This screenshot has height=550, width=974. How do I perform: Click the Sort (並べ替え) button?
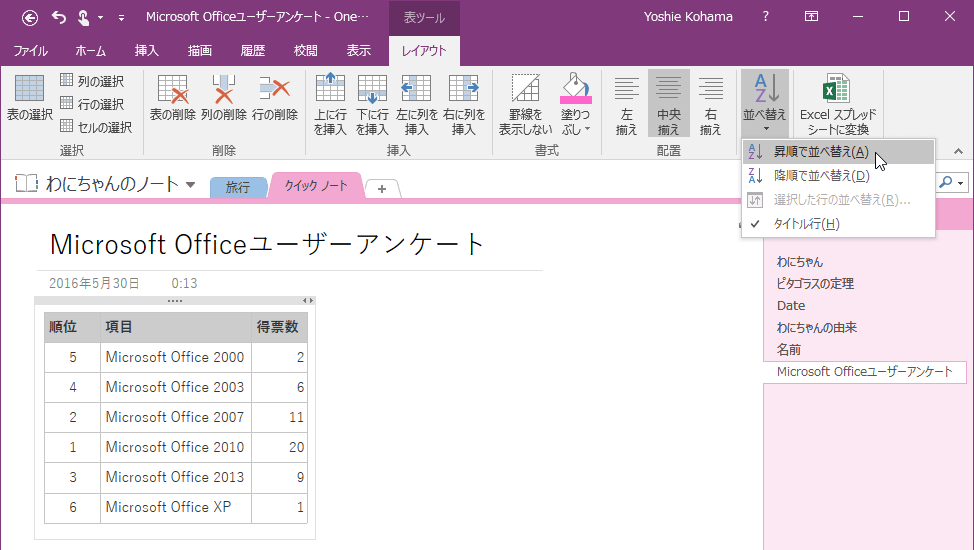[765, 103]
